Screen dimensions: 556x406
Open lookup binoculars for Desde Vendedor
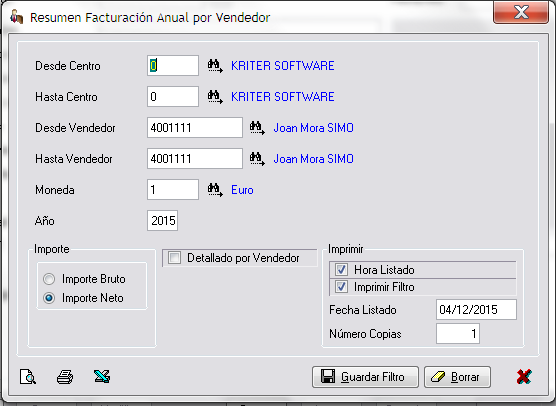[257, 128]
